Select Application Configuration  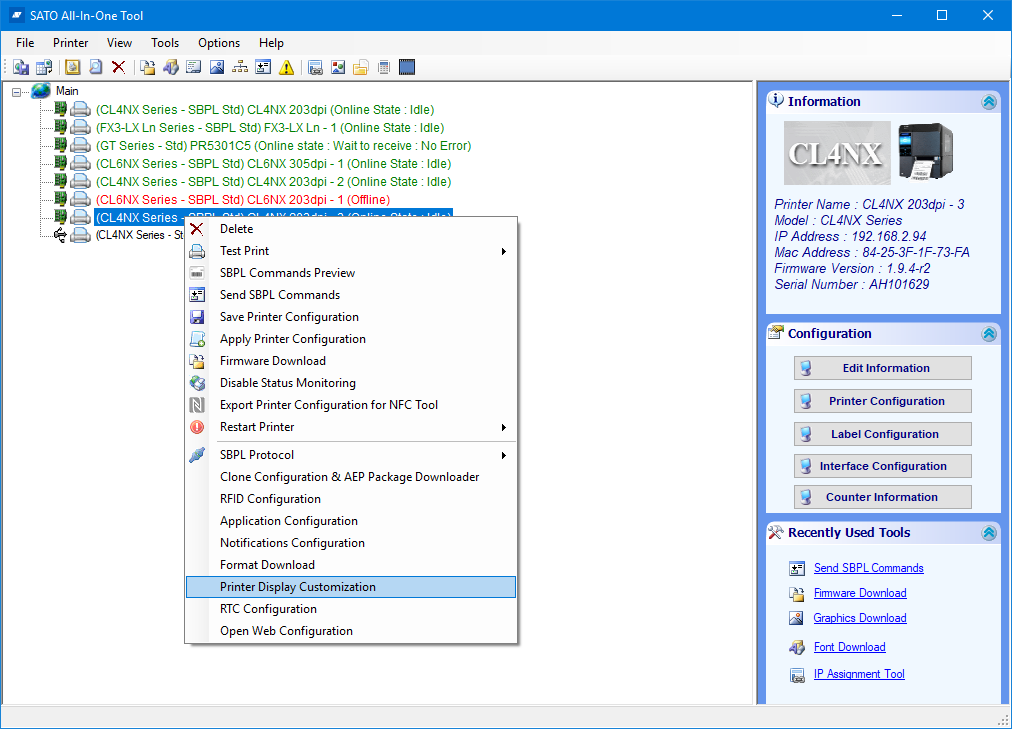351,521
